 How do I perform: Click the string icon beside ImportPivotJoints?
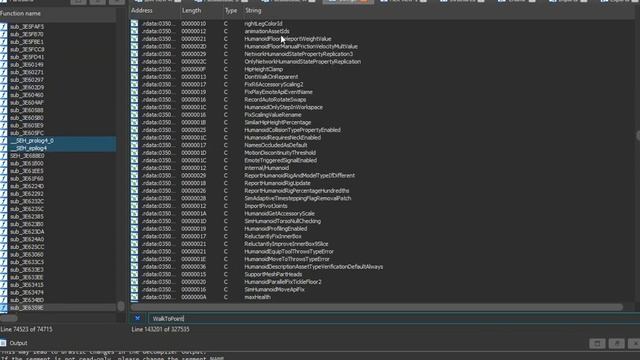(x=134, y=206)
